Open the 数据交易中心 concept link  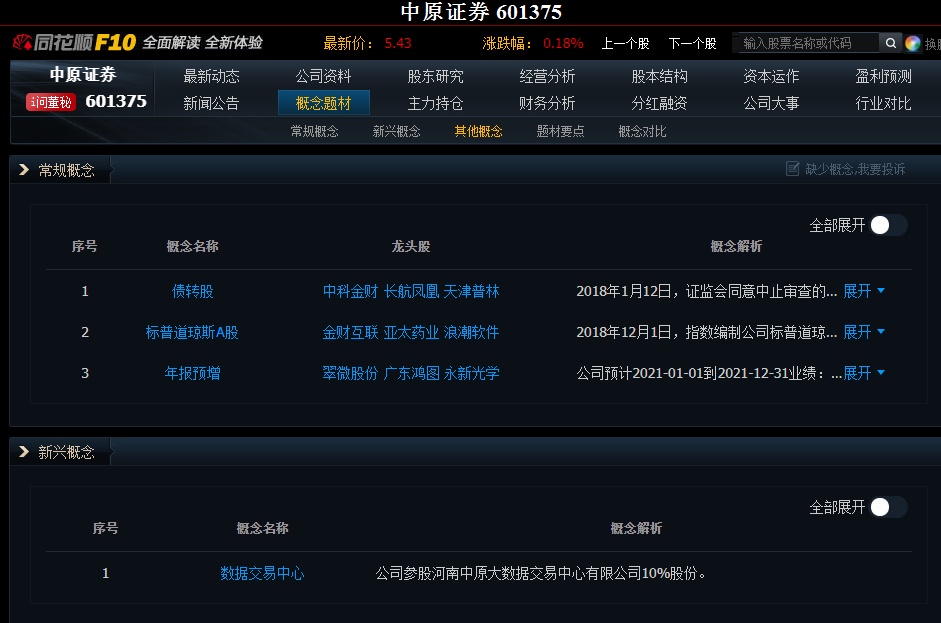point(262,573)
